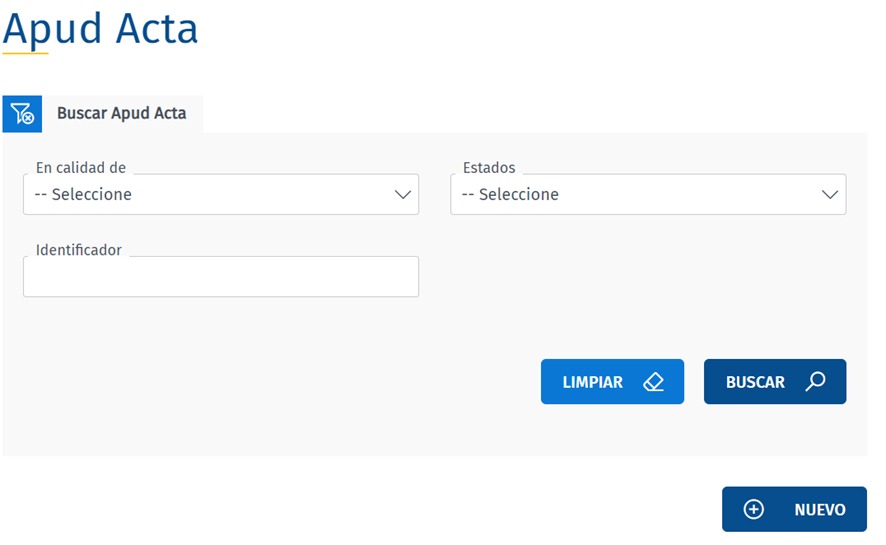Click the 'Estados' field label
The image size is (886, 545).
[x=489, y=168]
